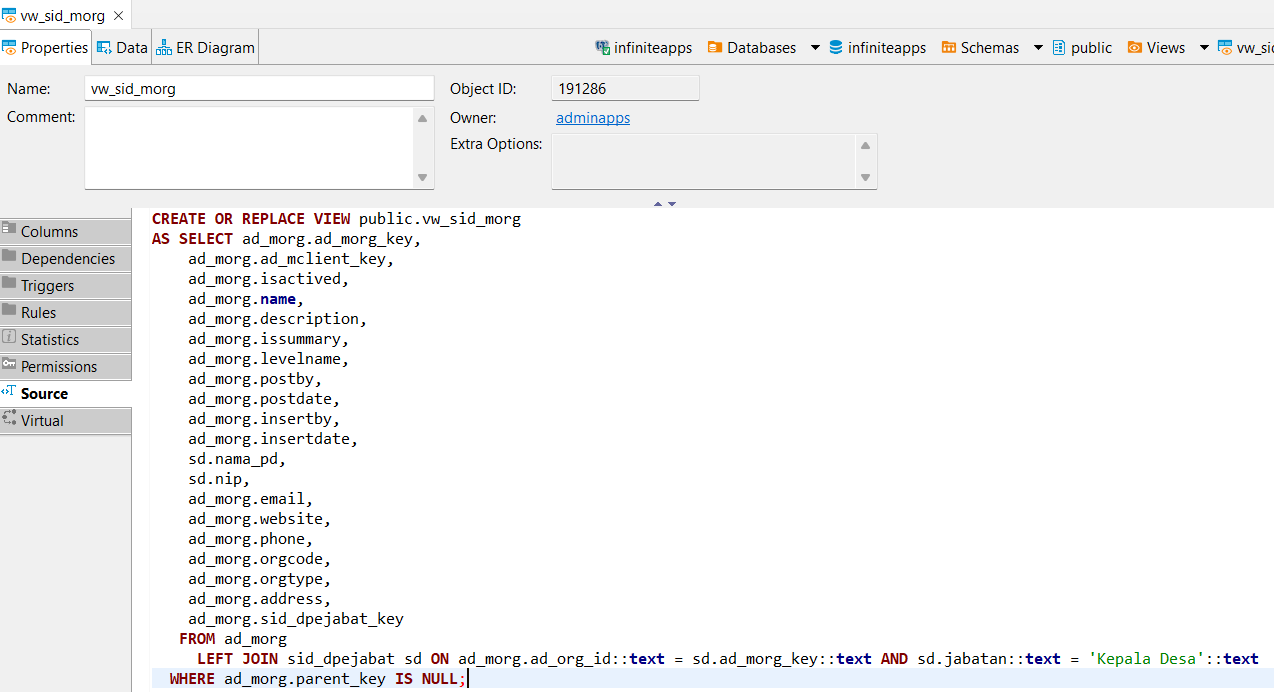The image size is (1274, 692).
Task: Select the Triggers side tab
Action: pyautogui.click(x=47, y=286)
